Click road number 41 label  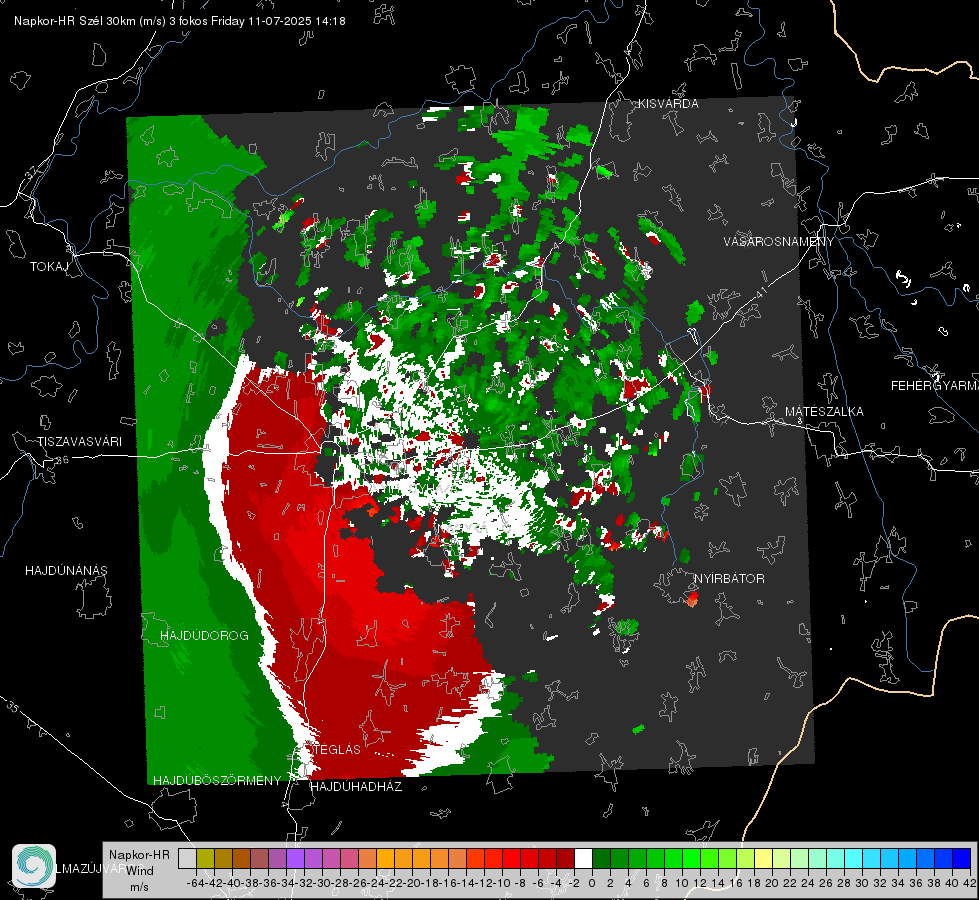coord(760,292)
